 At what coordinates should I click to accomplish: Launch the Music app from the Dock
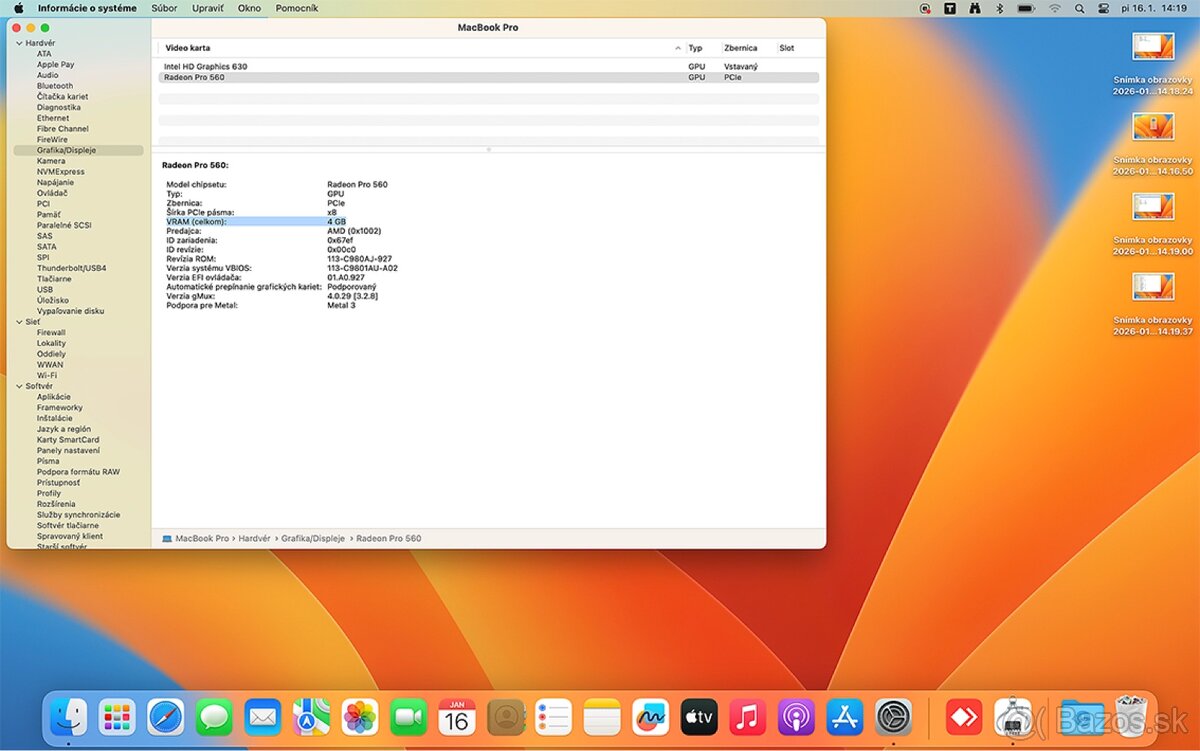747,717
